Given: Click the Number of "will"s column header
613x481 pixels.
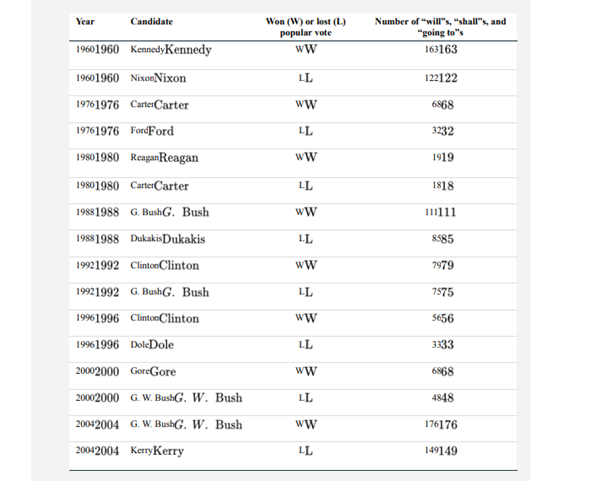Looking at the screenshot, I should 440,26.
